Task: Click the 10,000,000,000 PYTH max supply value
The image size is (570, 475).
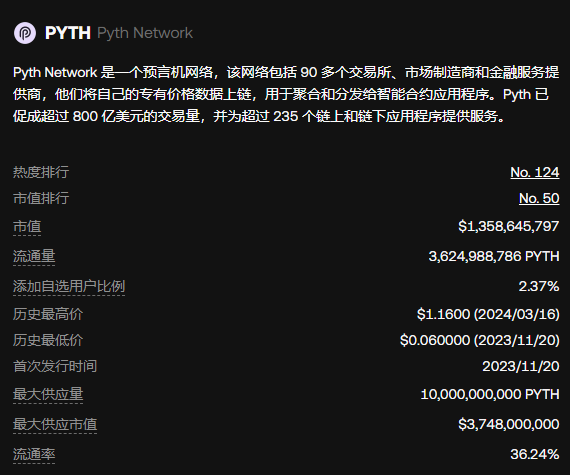Action: click(490, 395)
